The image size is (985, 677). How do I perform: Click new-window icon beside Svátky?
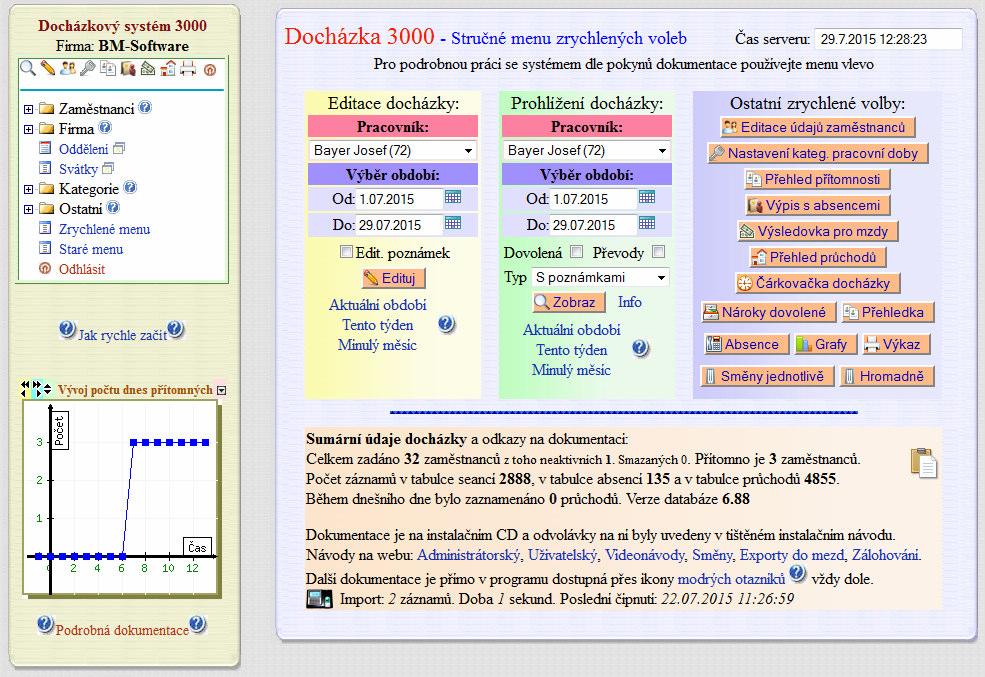click(108, 168)
